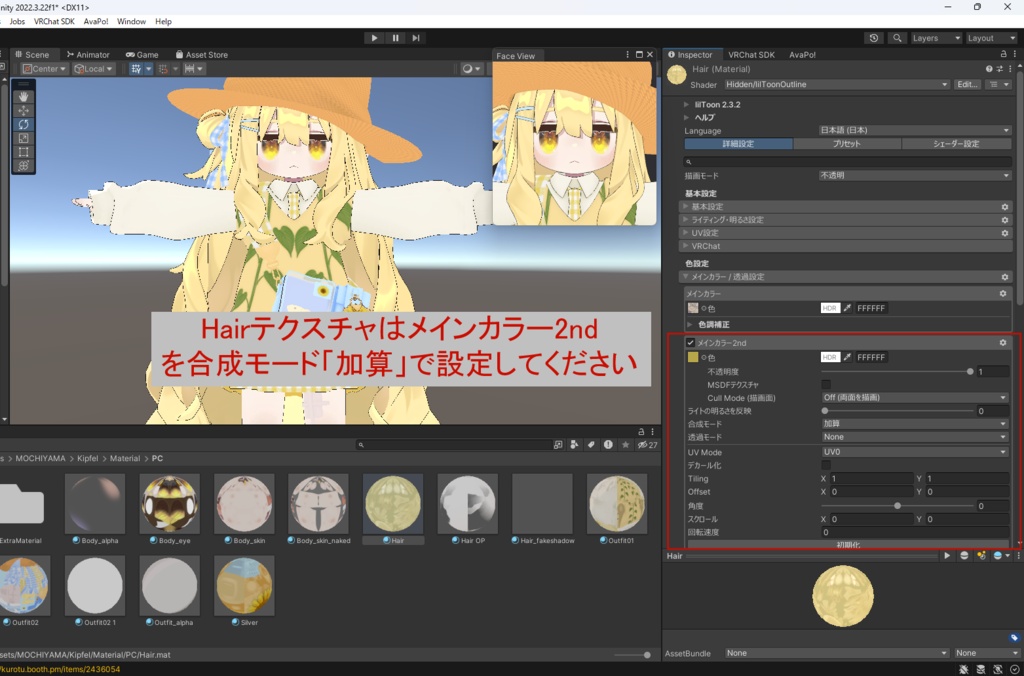Change the preview mesh shape icon
The image size is (1024, 676).
(x=964, y=556)
